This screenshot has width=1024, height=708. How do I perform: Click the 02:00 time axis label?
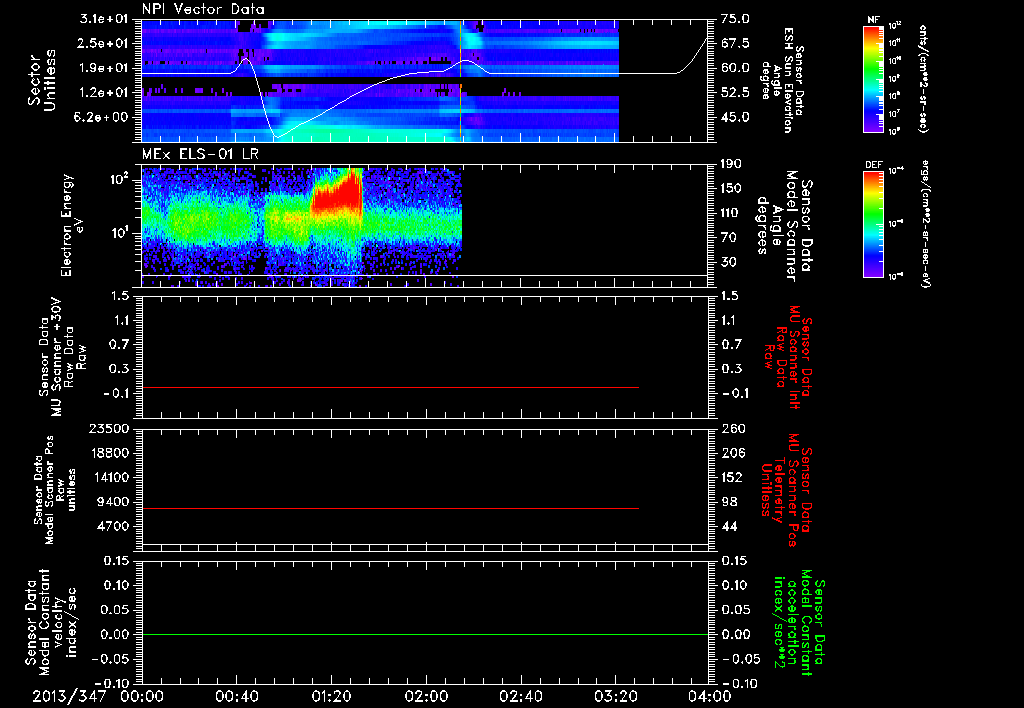425,696
